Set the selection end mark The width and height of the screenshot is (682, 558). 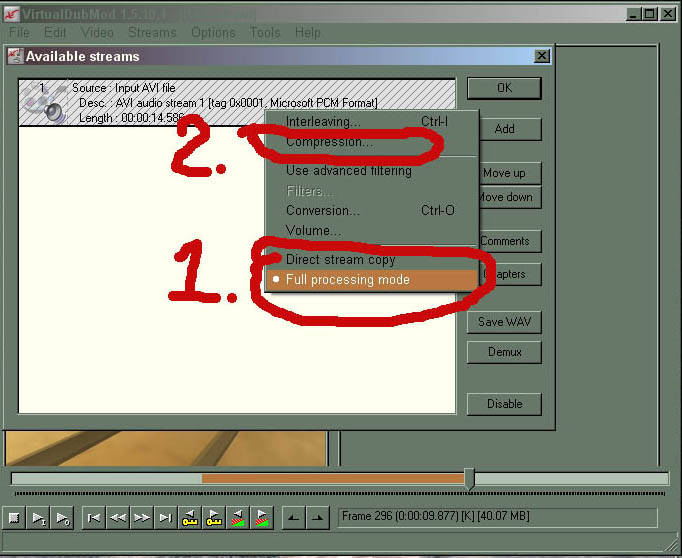(x=318, y=518)
